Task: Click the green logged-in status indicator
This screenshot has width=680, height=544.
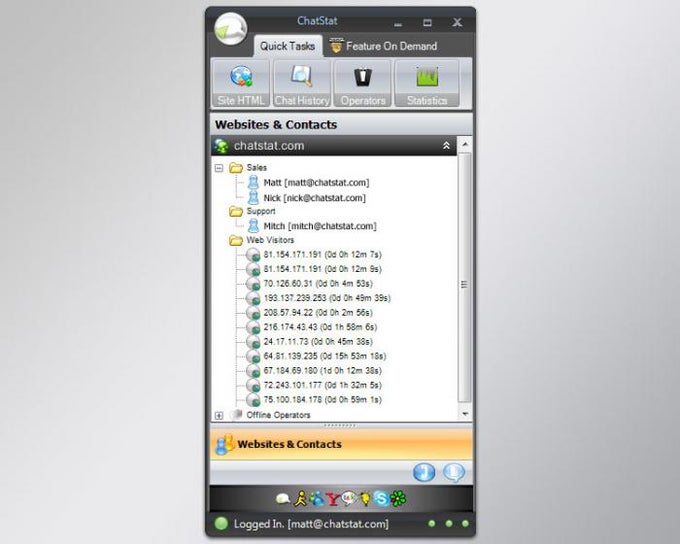Action: (221, 524)
